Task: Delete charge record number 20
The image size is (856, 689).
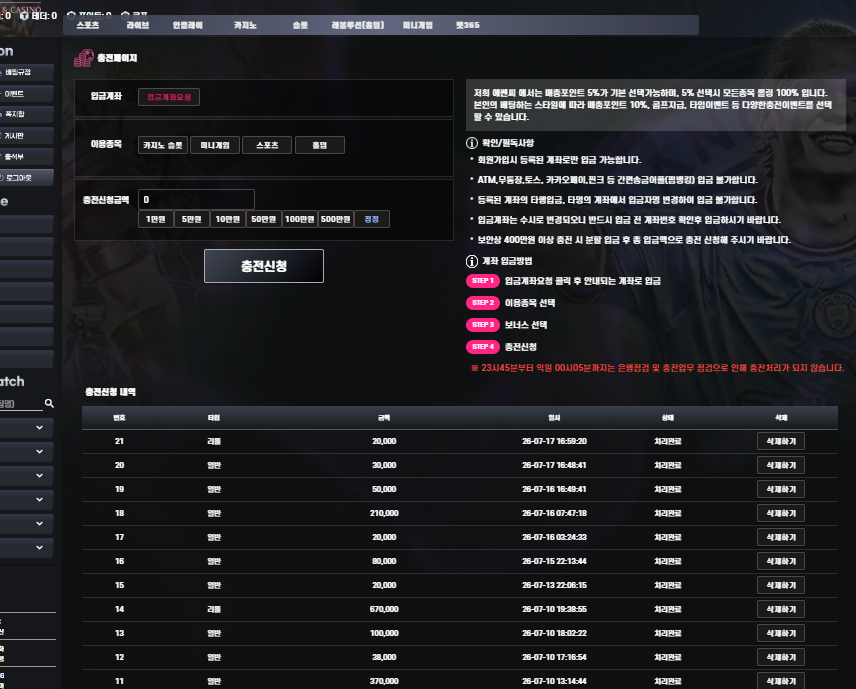Action: point(781,465)
